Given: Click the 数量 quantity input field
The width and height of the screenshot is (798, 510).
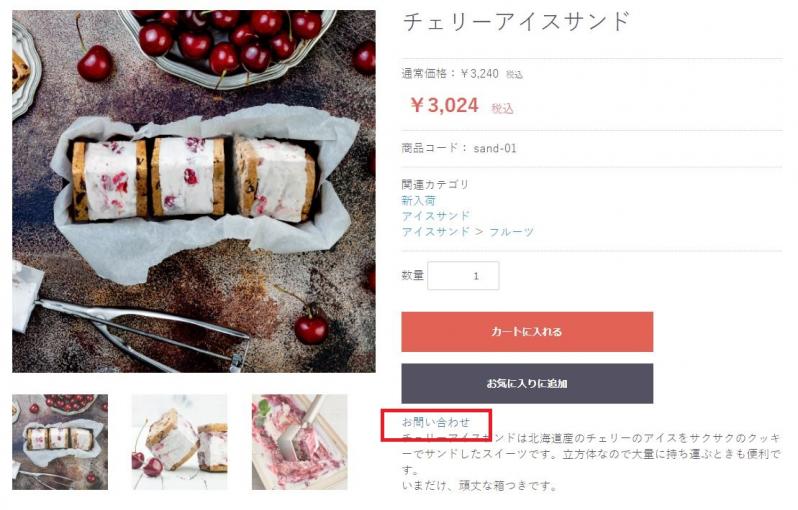Looking at the screenshot, I should [463, 276].
